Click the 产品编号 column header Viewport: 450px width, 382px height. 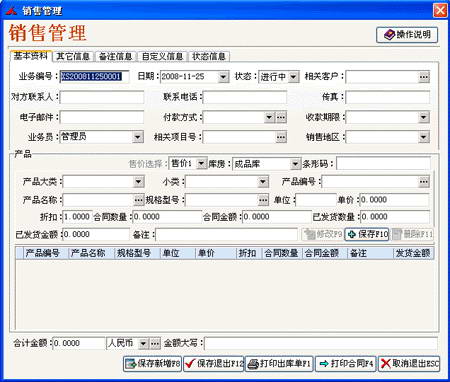[x=45, y=253]
